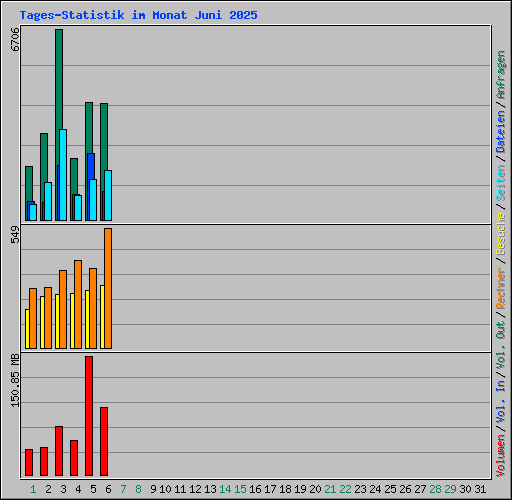
Task: Click day 28 on the x-axis
Action: click(435, 489)
